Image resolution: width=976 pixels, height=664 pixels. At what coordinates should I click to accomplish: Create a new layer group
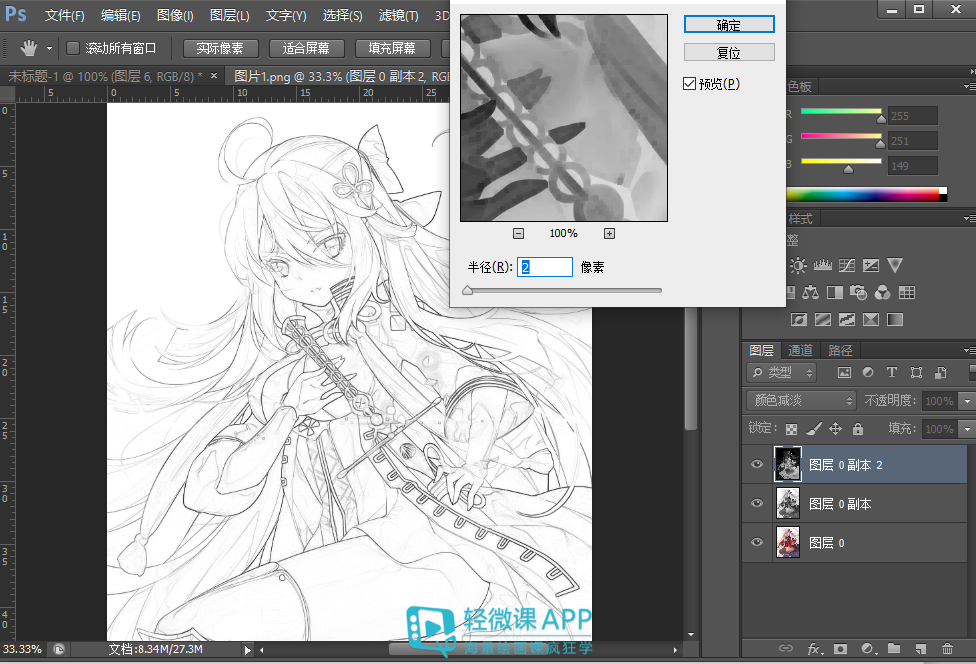pyautogui.click(x=894, y=648)
